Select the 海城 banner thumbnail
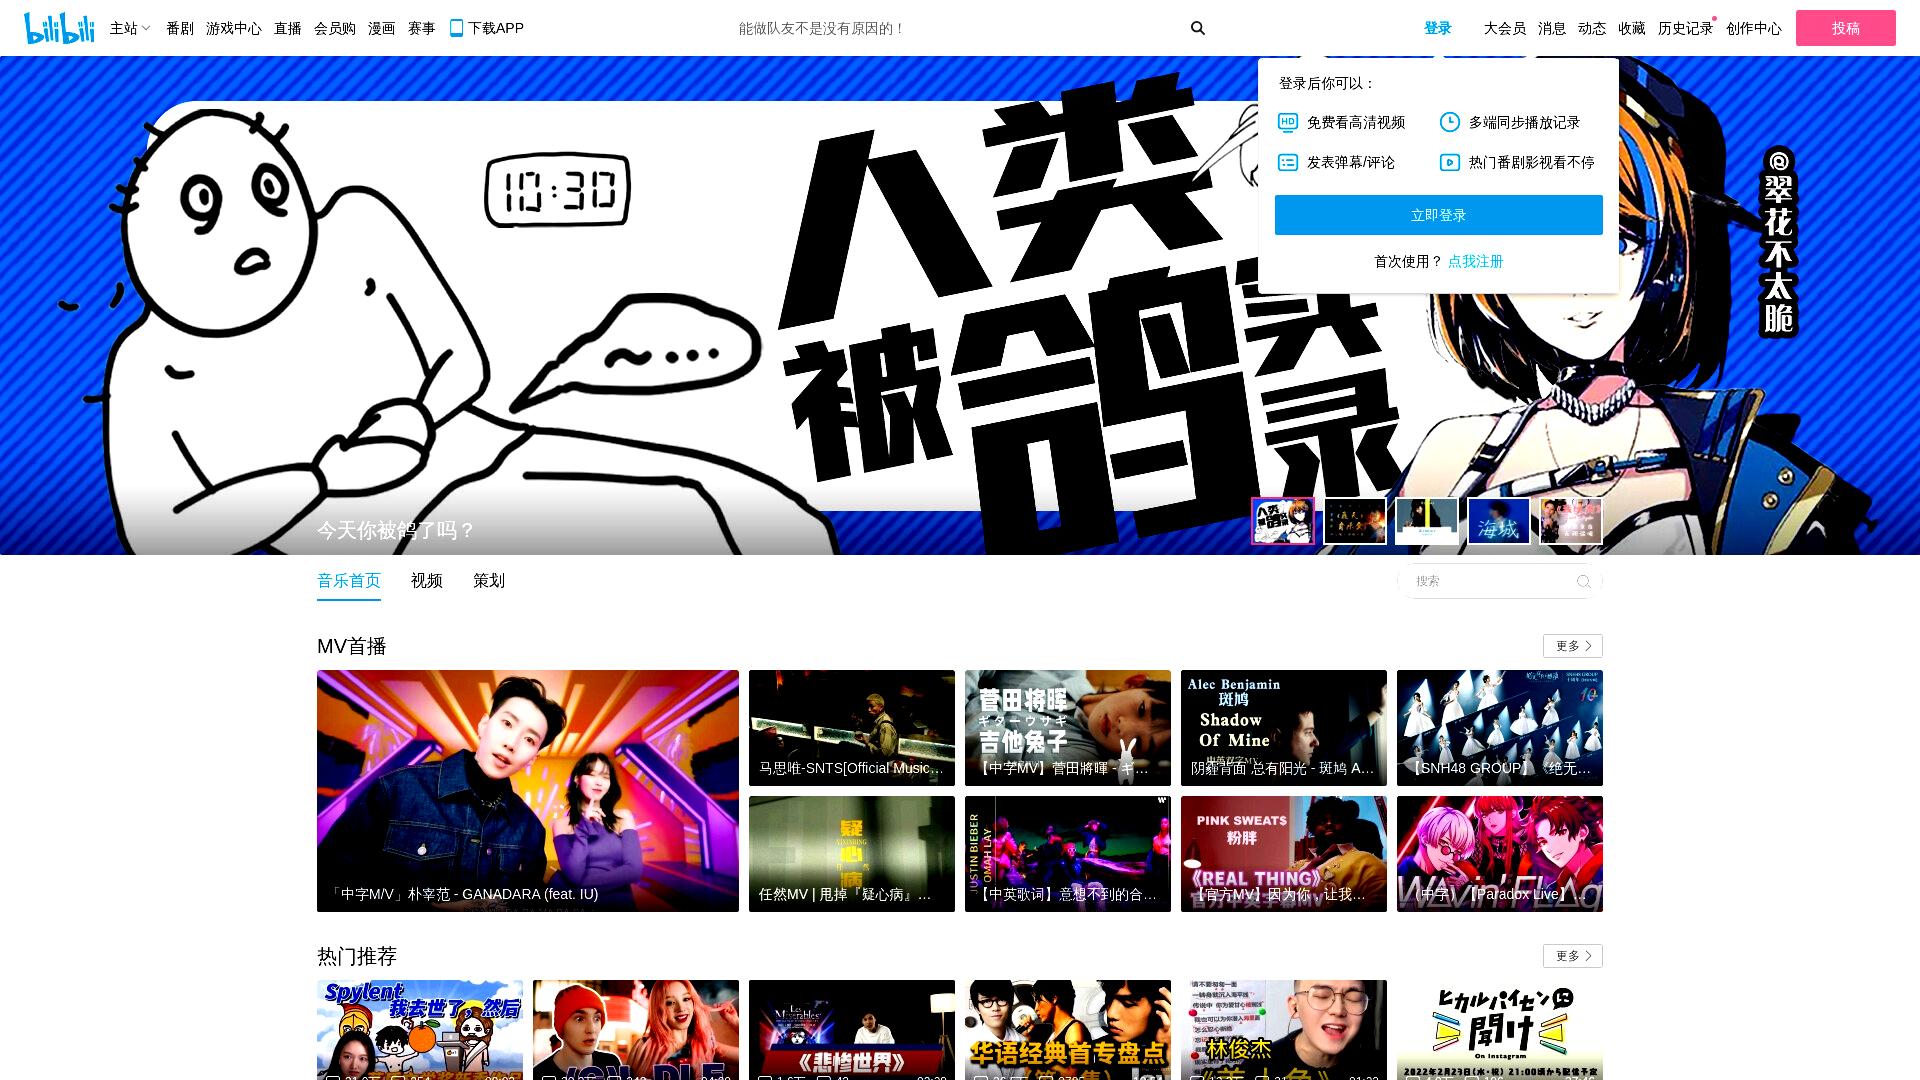The height and width of the screenshot is (1080, 1920). tap(1499, 521)
